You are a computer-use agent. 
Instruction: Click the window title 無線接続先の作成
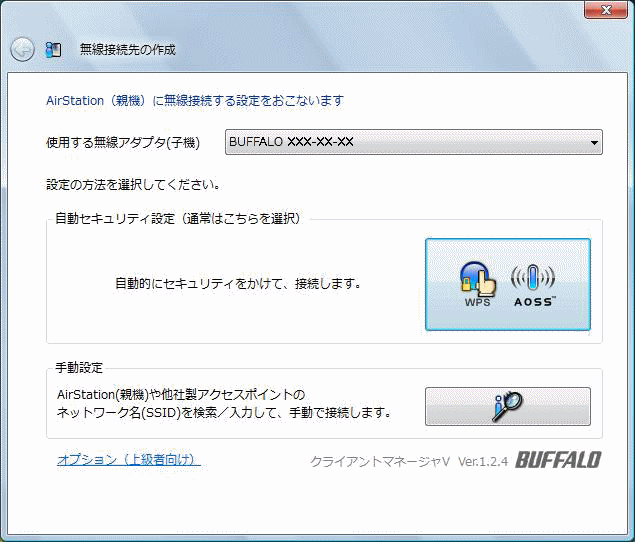128,49
